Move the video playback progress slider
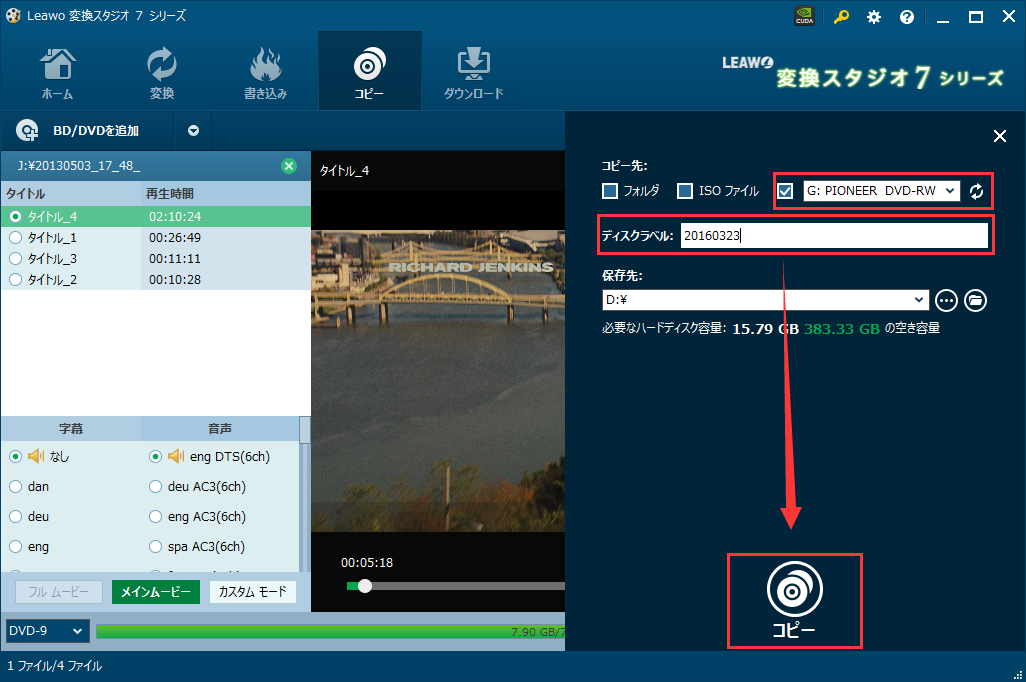Image resolution: width=1026 pixels, height=682 pixels. (x=365, y=586)
